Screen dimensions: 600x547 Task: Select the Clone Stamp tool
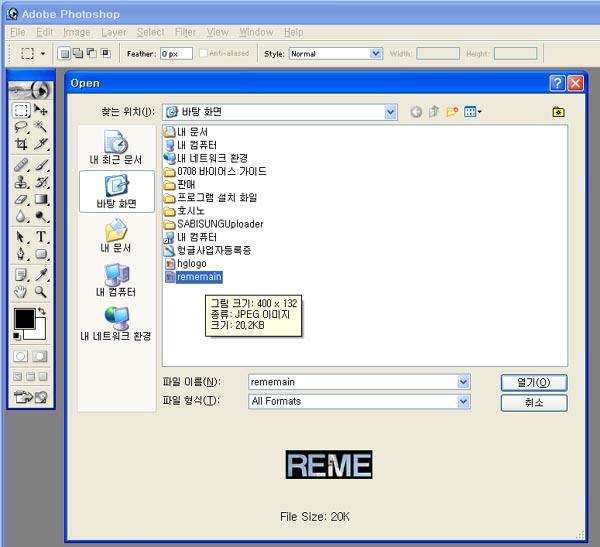click(21, 182)
